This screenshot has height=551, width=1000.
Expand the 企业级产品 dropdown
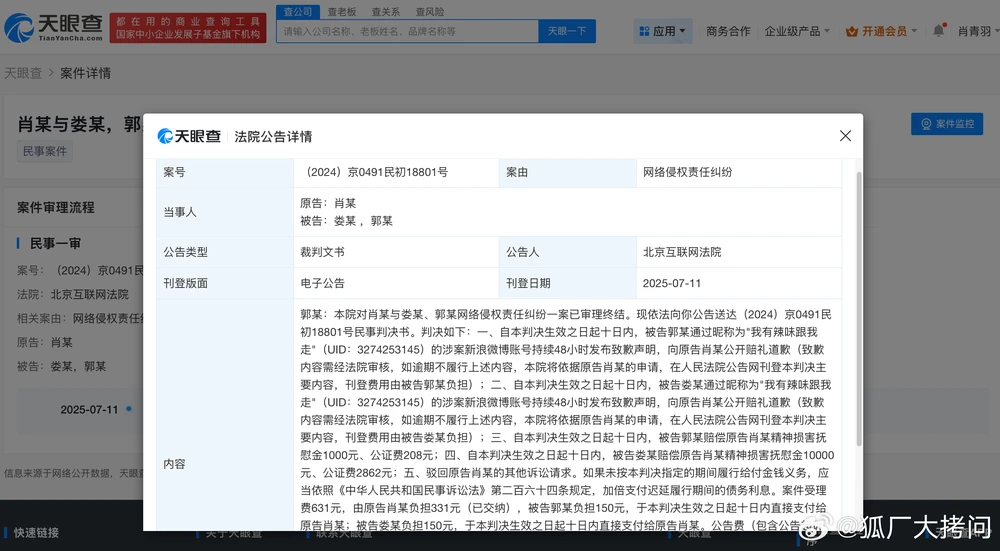point(797,31)
